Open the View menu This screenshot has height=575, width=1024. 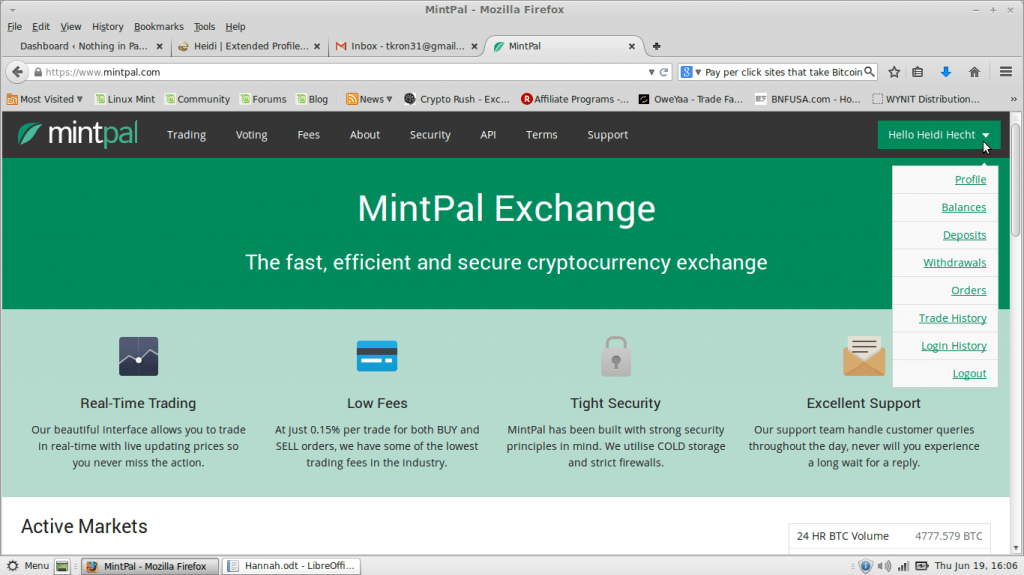tap(71, 27)
